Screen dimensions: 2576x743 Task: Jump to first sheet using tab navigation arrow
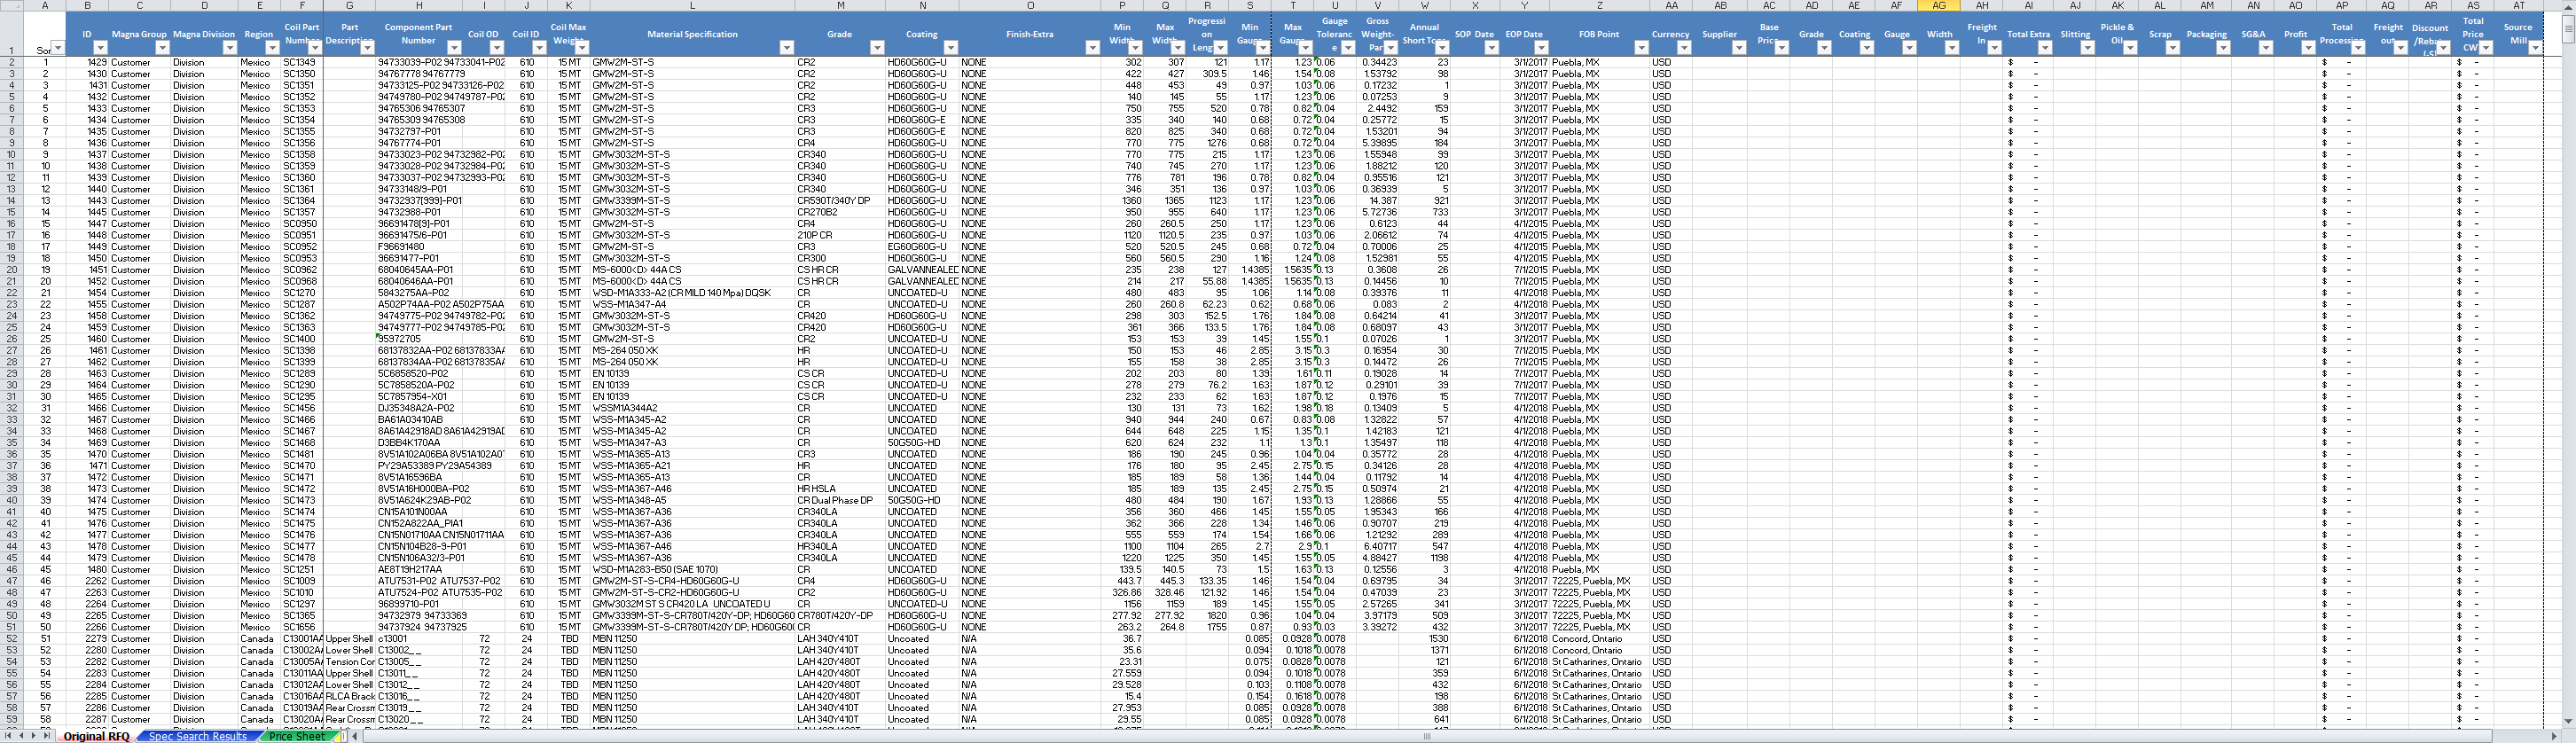click(x=8, y=736)
